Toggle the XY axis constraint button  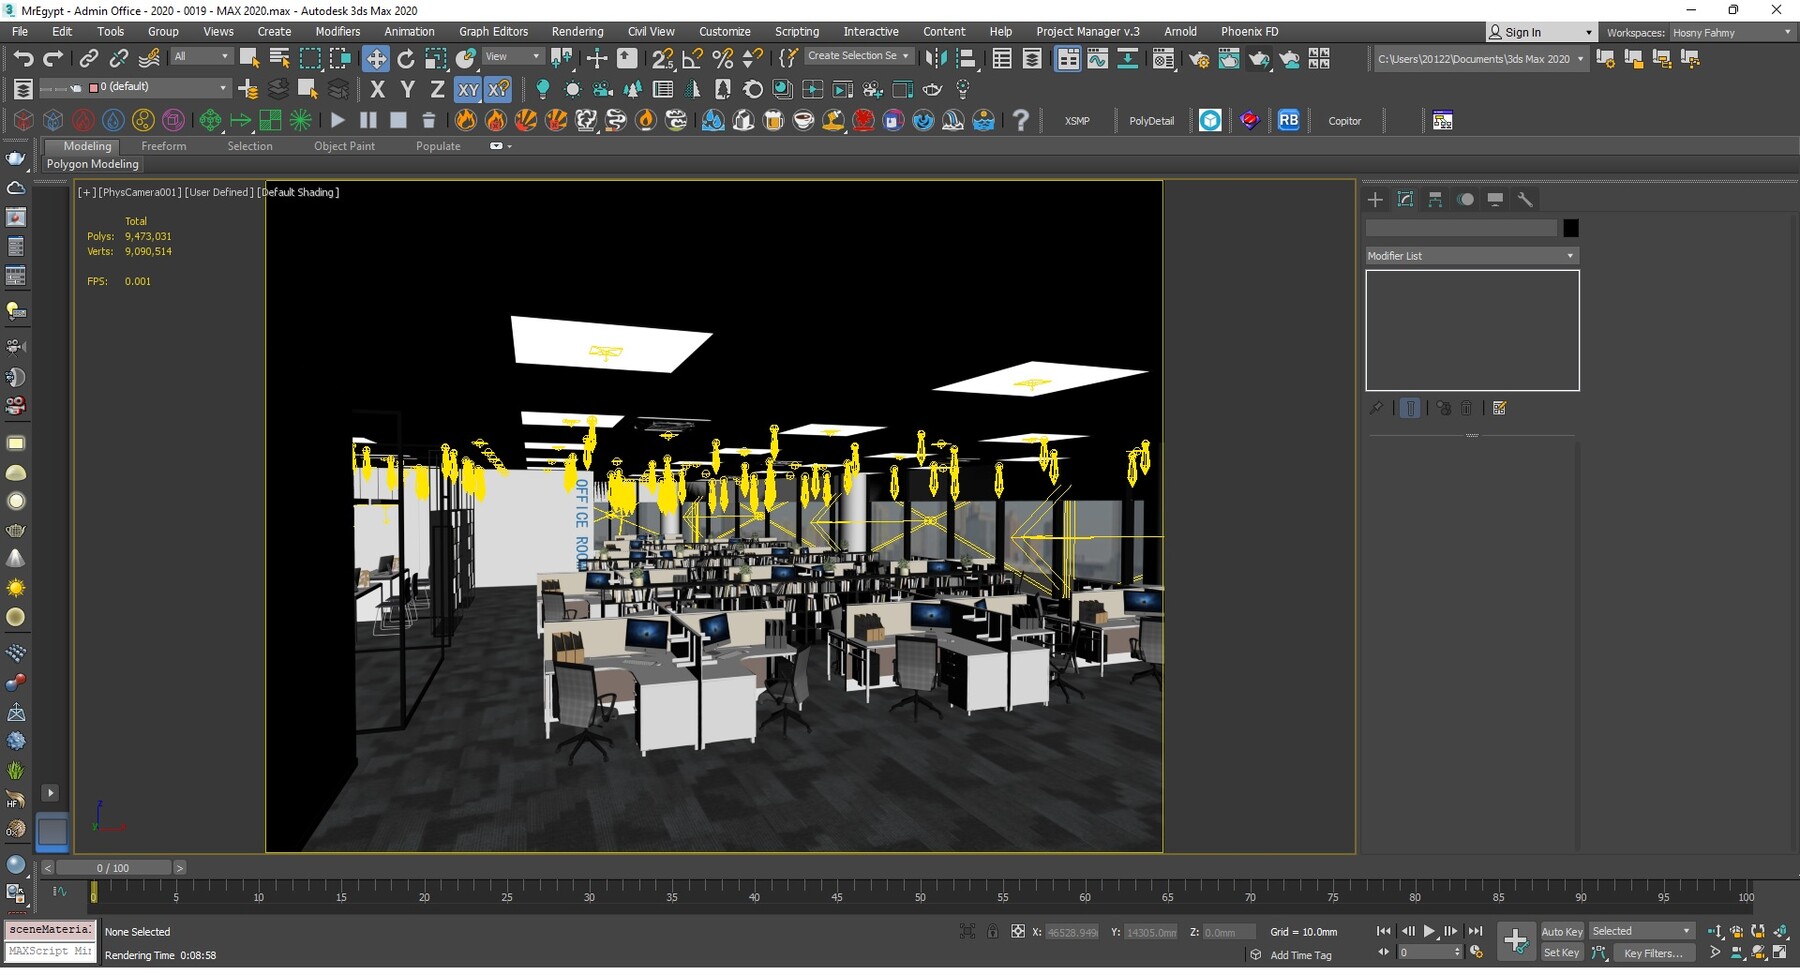pyautogui.click(x=467, y=90)
